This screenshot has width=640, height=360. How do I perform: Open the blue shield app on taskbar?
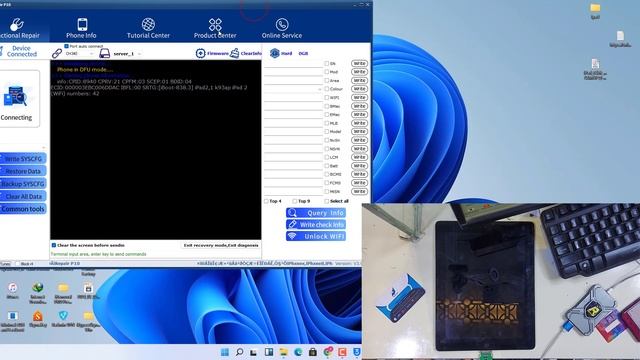(x=357, y=352)
